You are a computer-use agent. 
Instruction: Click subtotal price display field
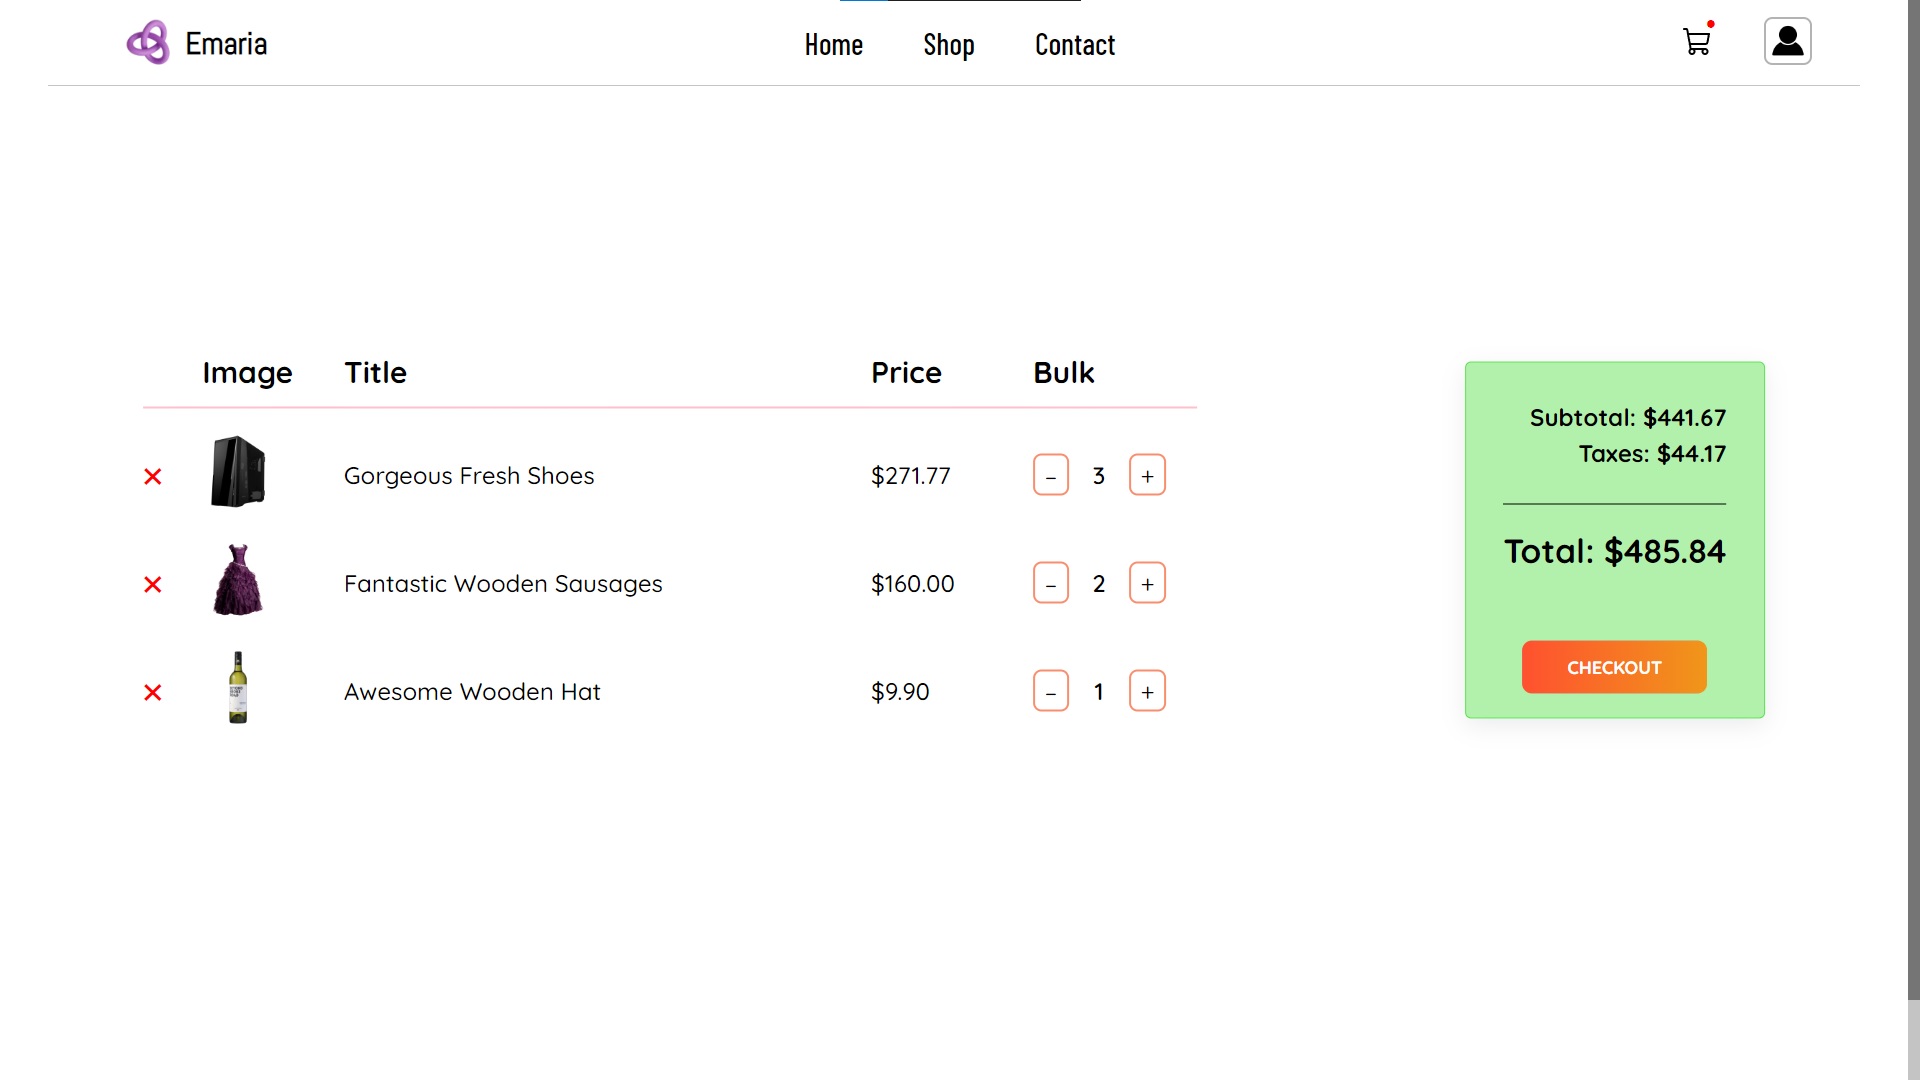pos(1627,417)
